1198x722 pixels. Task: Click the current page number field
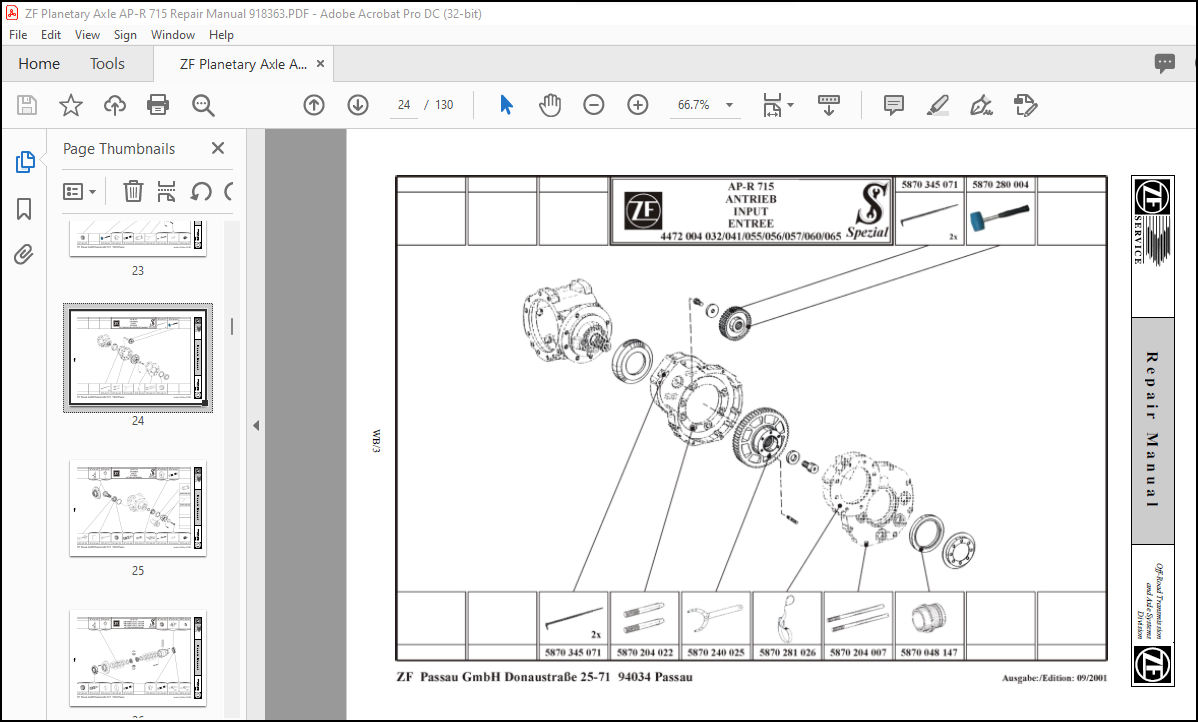(404, 105)
